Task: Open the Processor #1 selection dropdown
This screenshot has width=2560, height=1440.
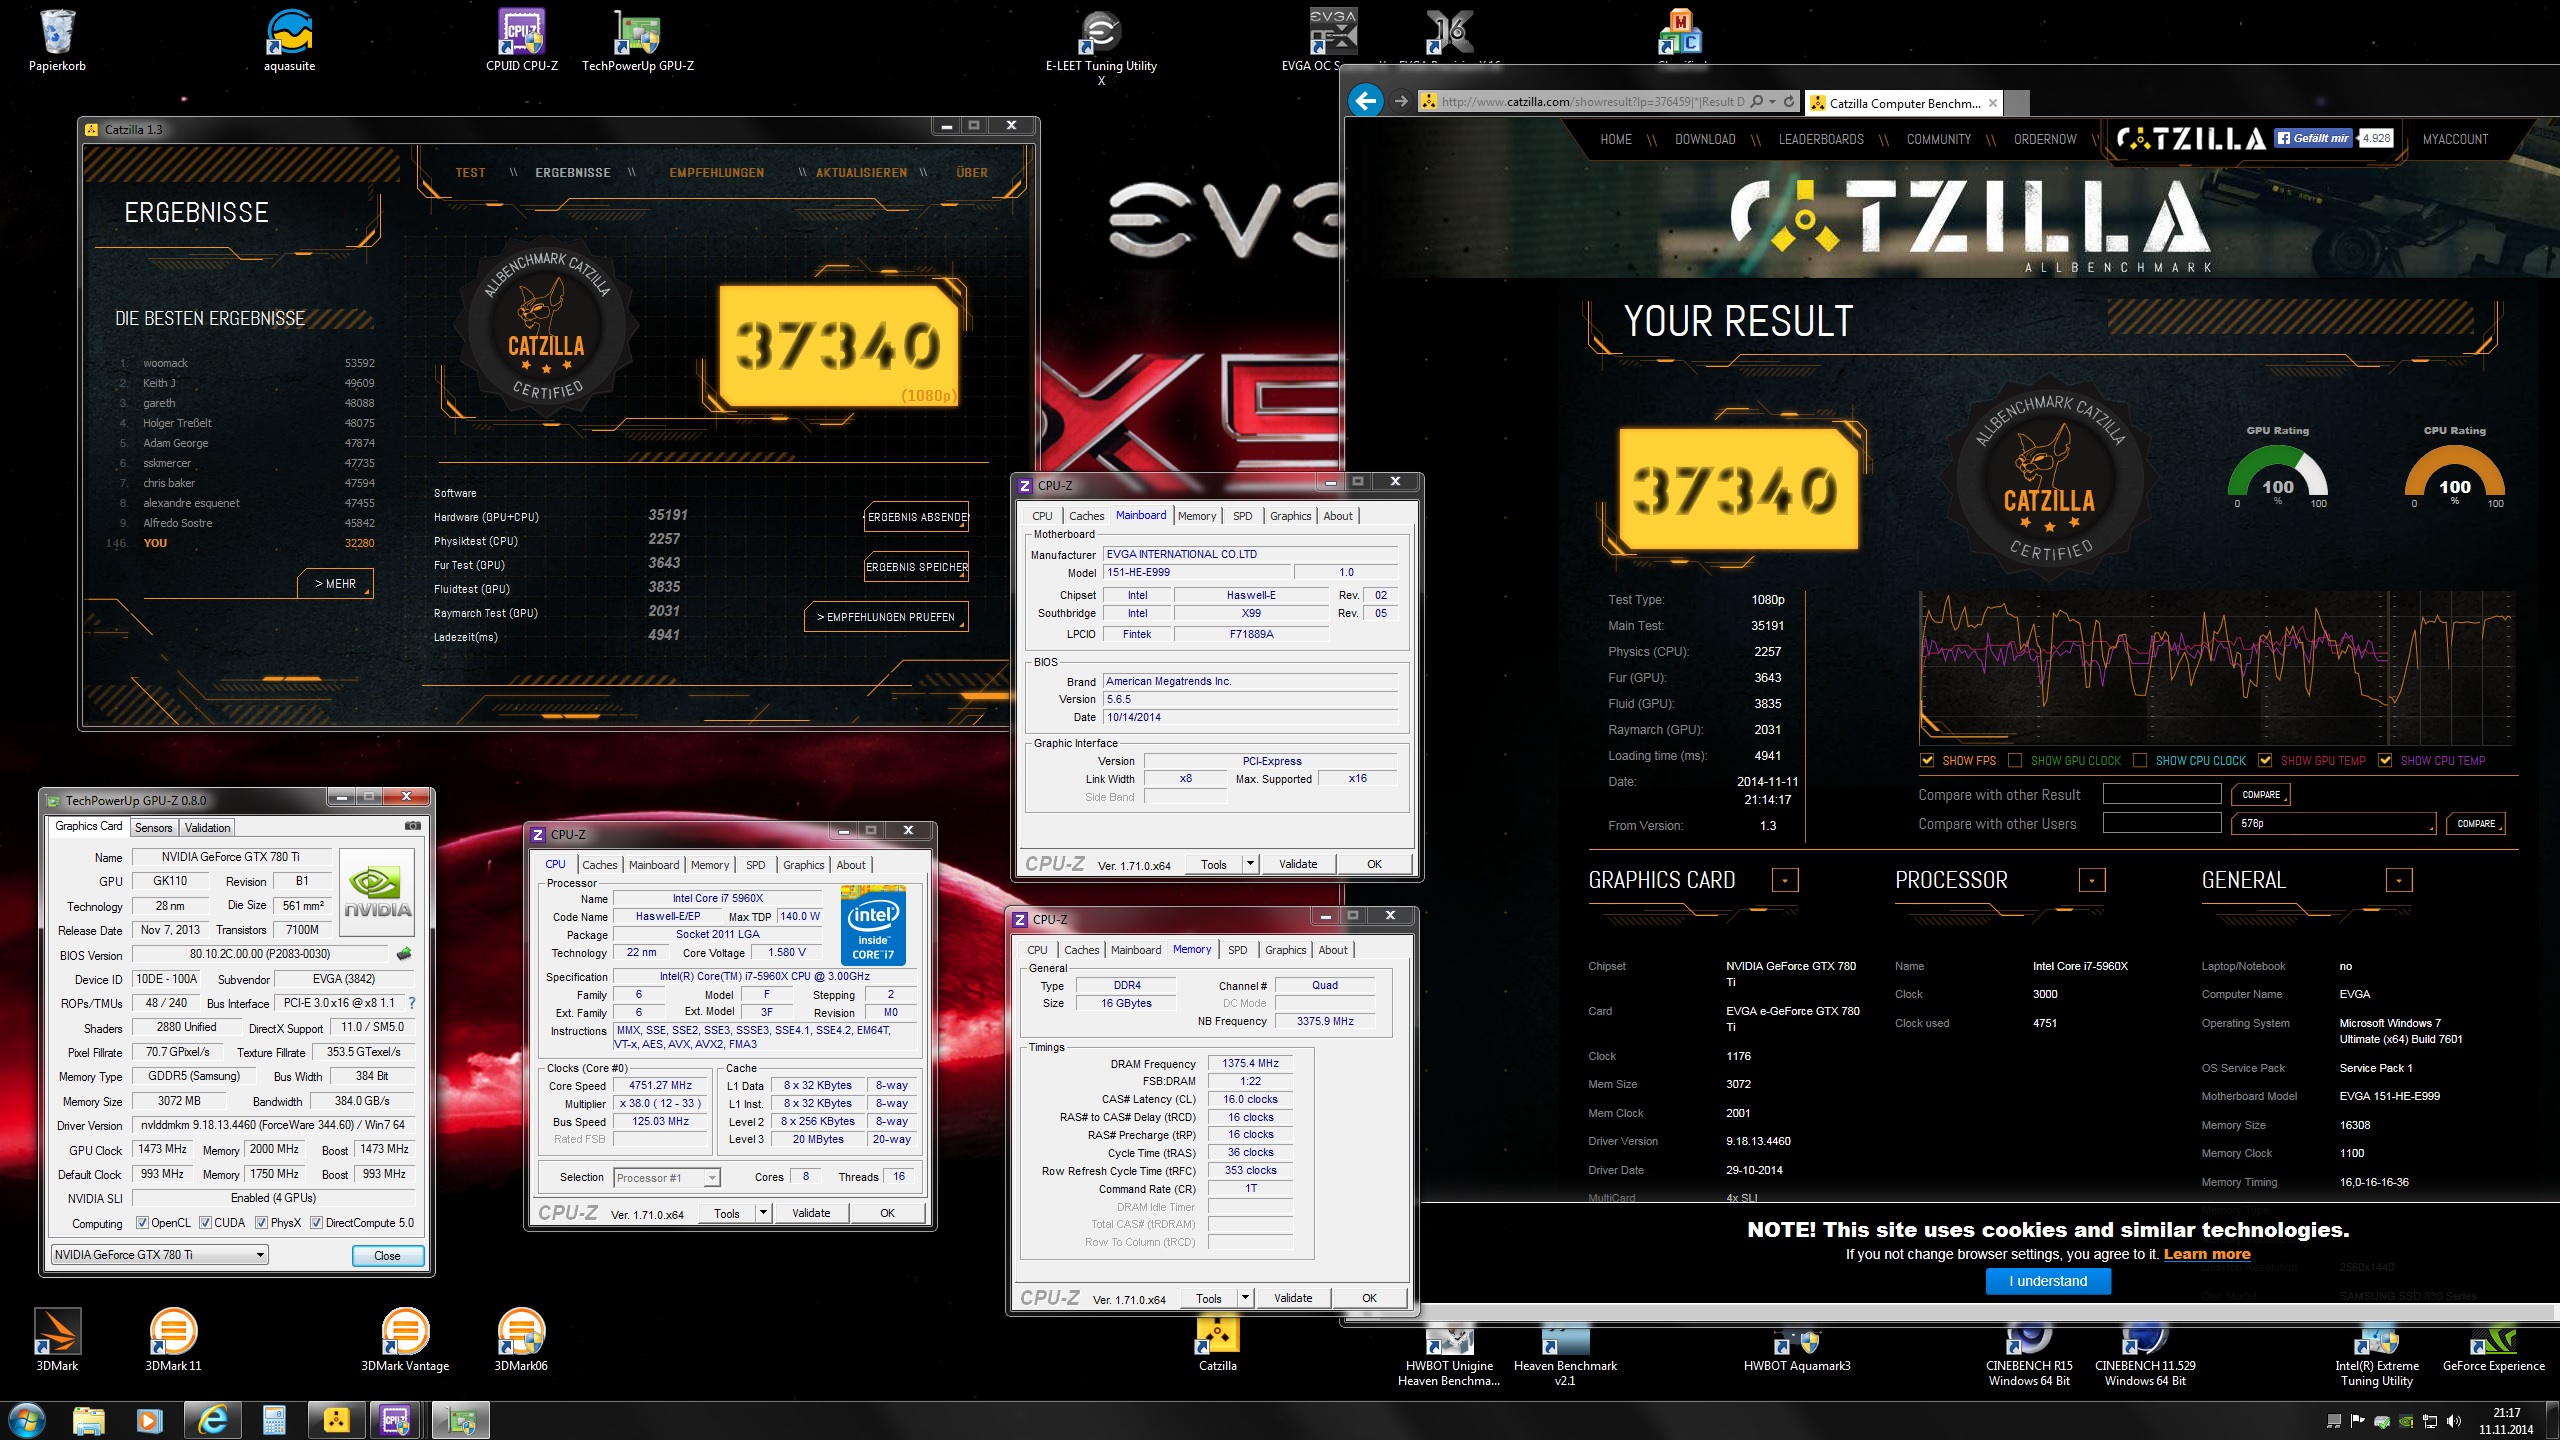Action: click(666, 1177)
